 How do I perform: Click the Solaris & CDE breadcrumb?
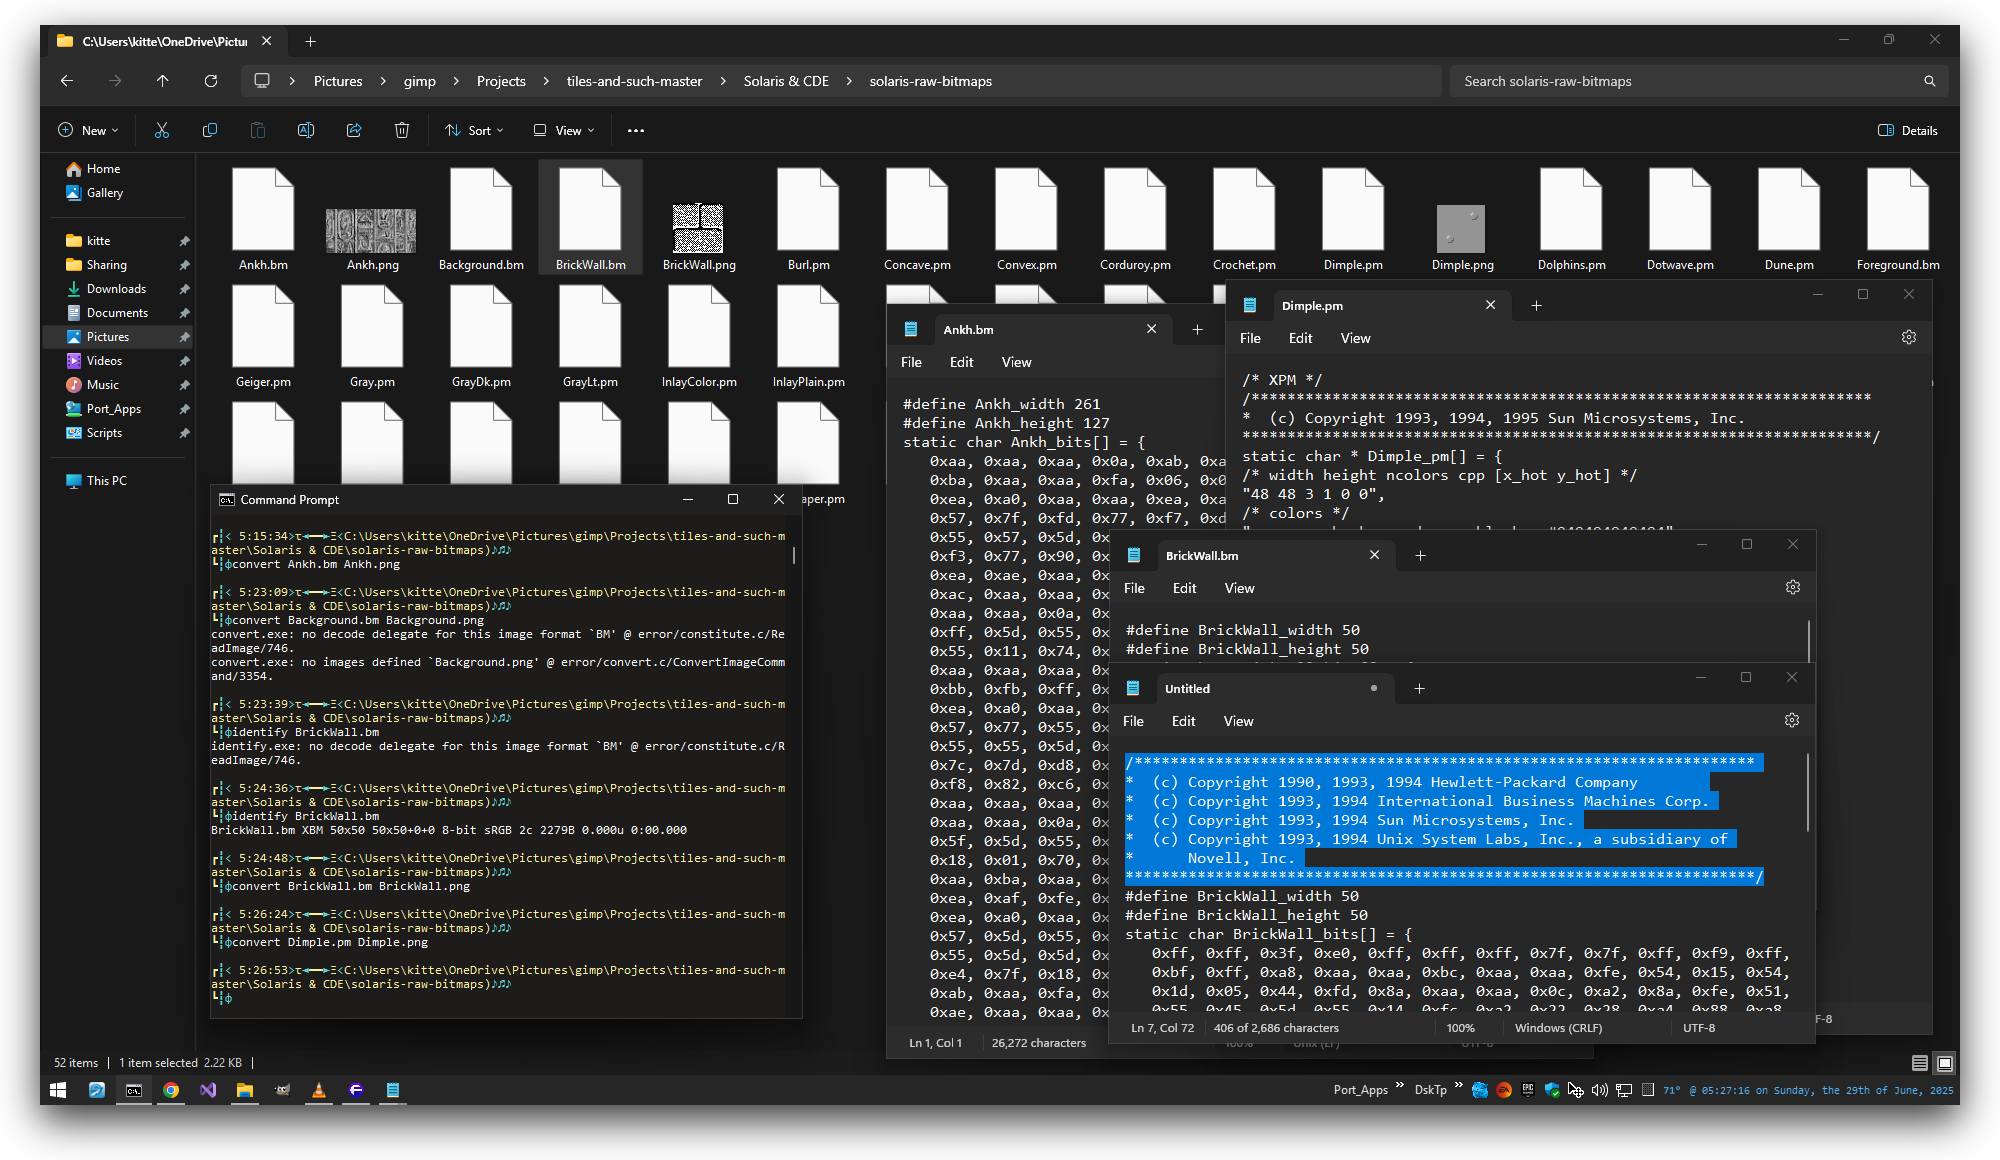coord(786,81)
